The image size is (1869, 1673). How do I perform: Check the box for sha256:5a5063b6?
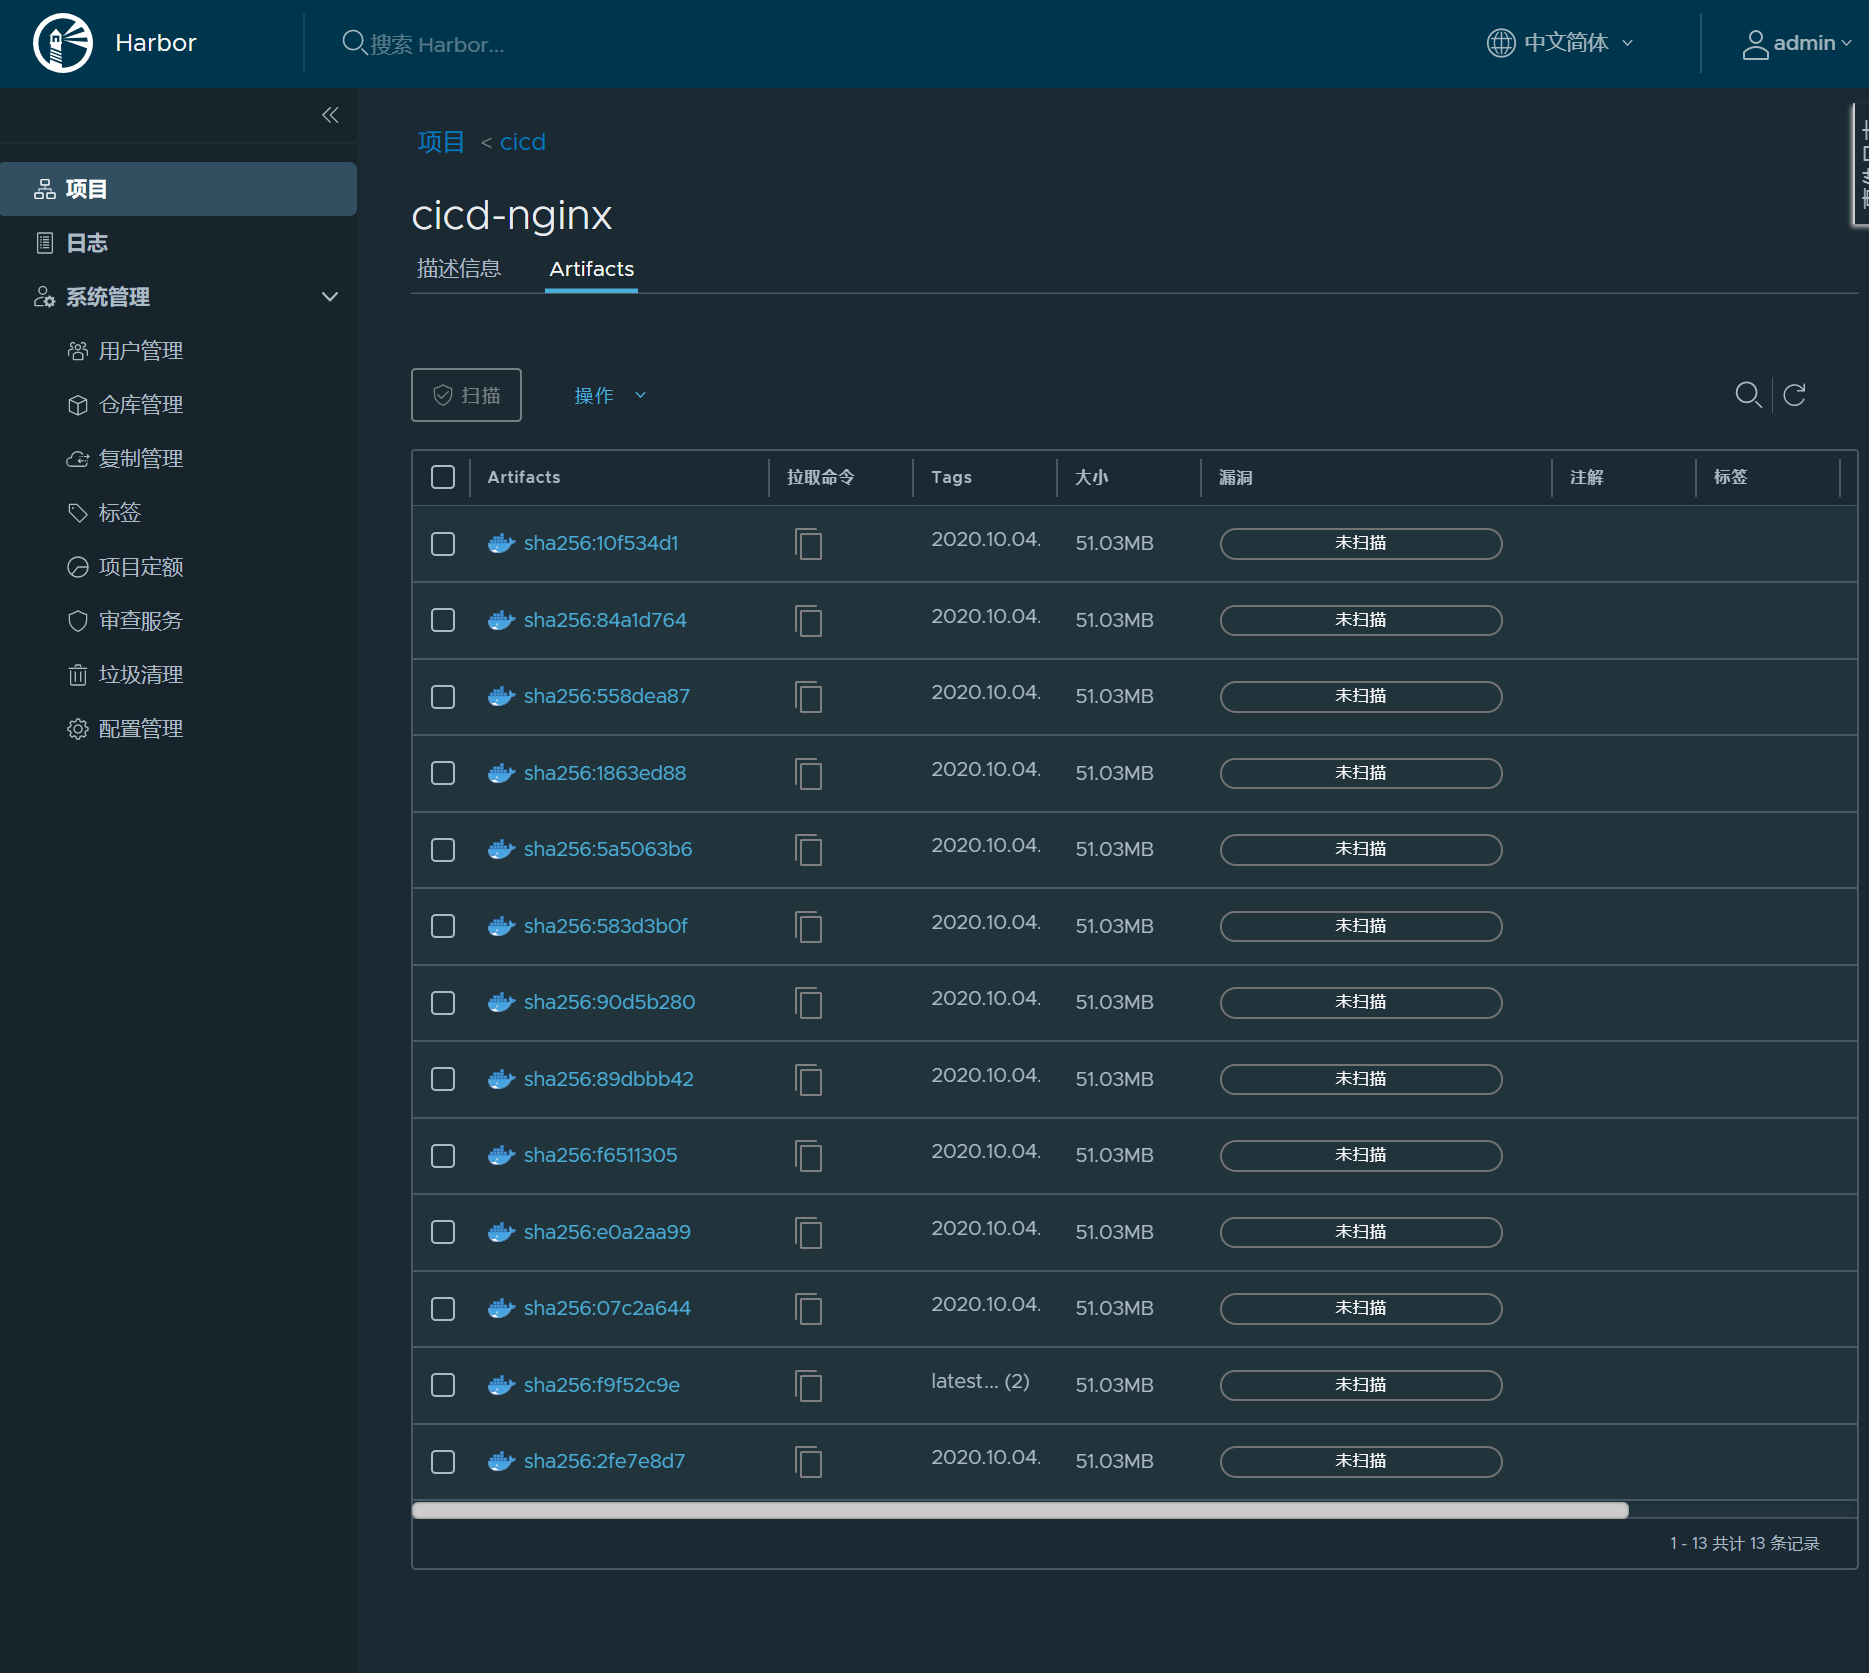pyautogui.click(x=443, y=849)
